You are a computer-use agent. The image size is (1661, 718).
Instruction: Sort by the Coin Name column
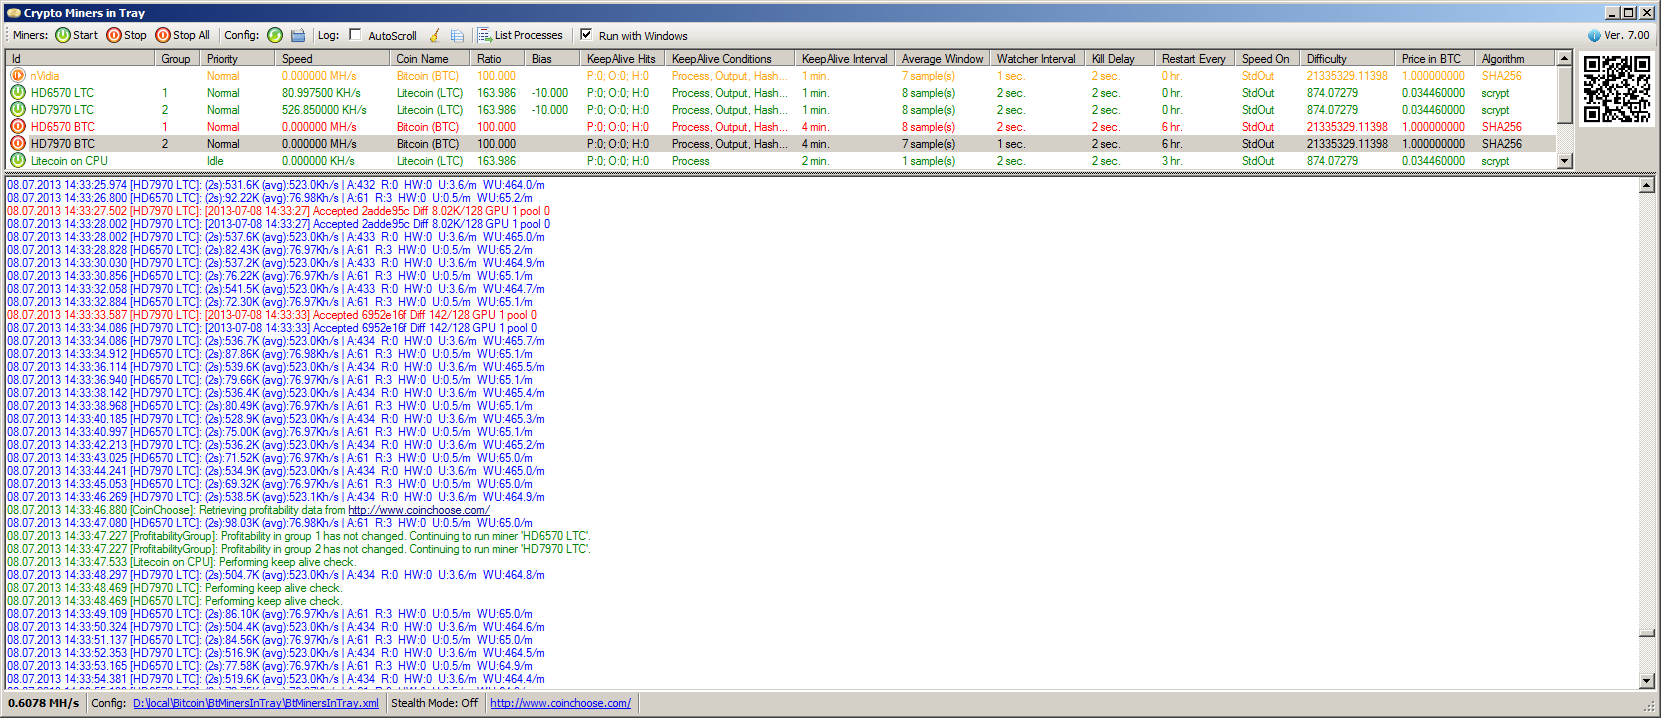click(x=422, y=59)
